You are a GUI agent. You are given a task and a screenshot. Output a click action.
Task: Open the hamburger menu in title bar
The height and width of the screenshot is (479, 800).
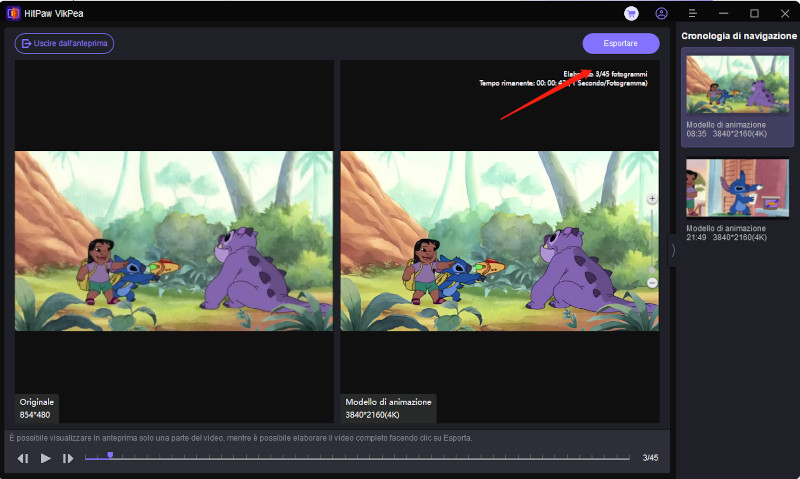(x=692, y=14)
